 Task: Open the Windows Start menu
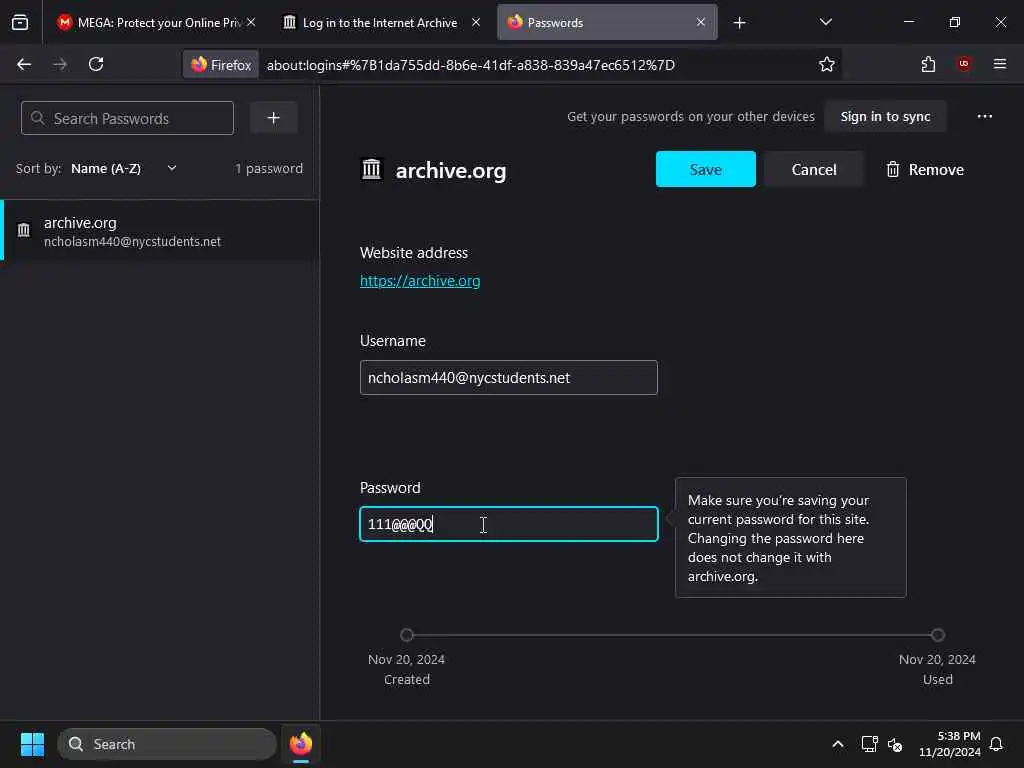click(x=32, y=744)
